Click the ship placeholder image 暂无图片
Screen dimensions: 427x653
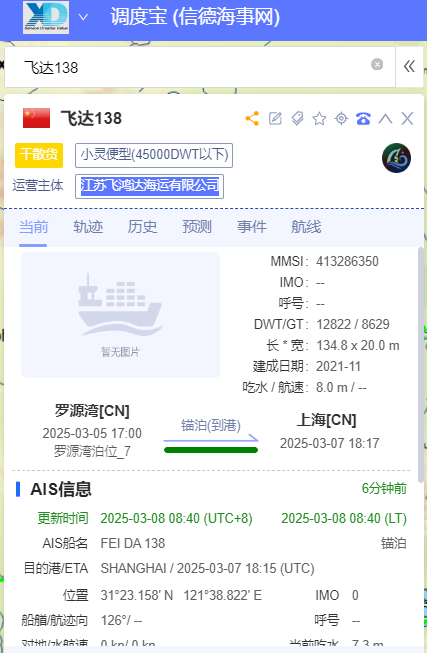click(120, 315)
